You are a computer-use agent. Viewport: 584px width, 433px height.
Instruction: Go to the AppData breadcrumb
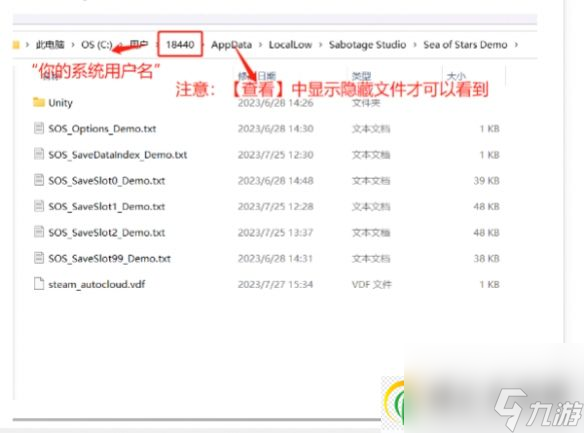click(231, 45)
